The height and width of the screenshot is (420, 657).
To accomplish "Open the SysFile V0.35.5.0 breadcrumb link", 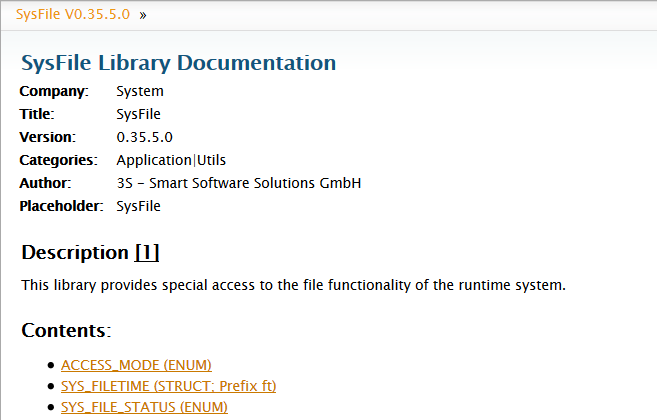I will point(73,16).
